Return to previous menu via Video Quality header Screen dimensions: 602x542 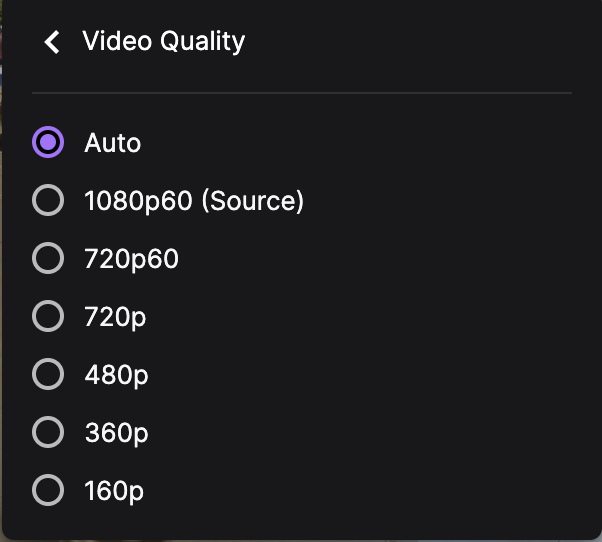(163, 41)
